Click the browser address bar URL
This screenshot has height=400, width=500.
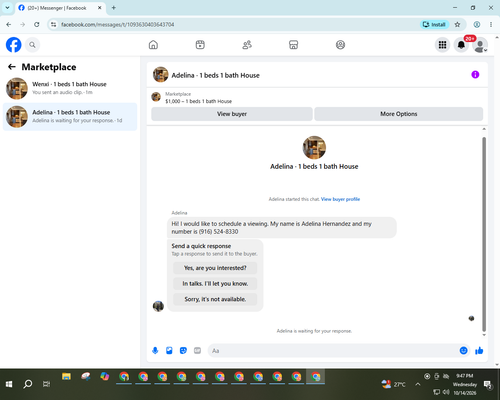[x=117, y=25]
